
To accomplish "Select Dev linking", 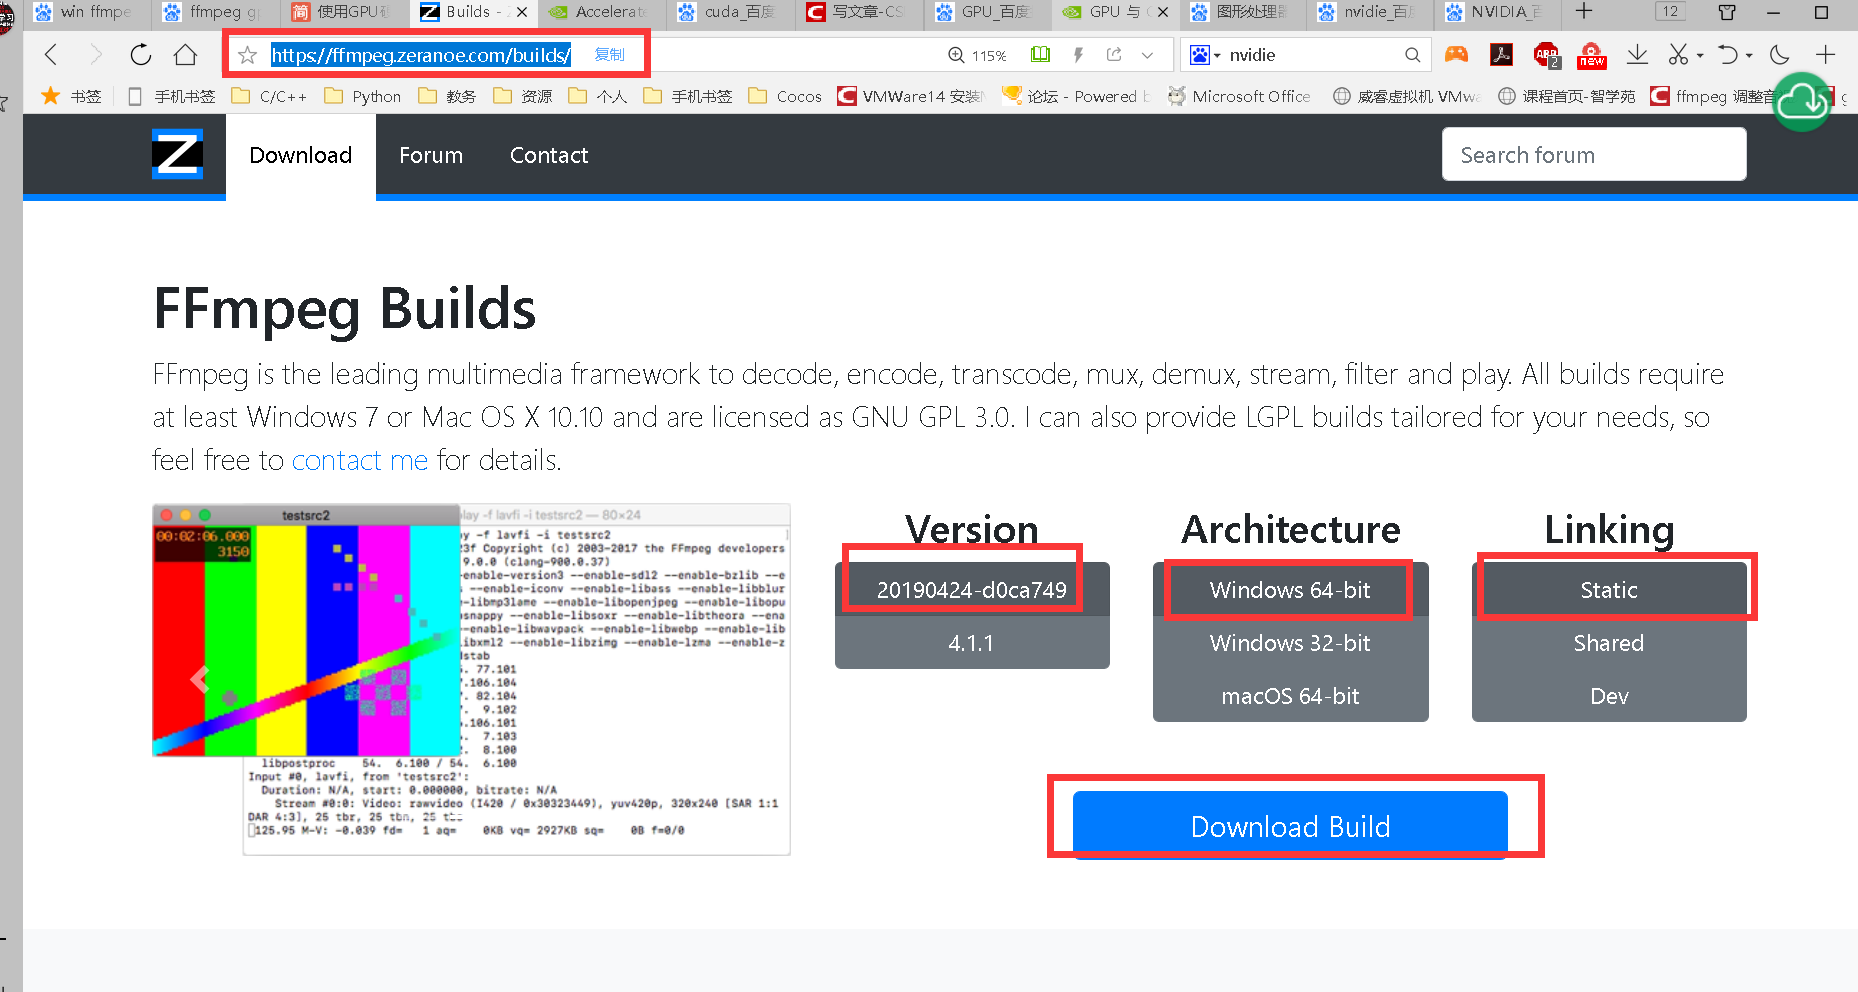I will [1609, 696].
